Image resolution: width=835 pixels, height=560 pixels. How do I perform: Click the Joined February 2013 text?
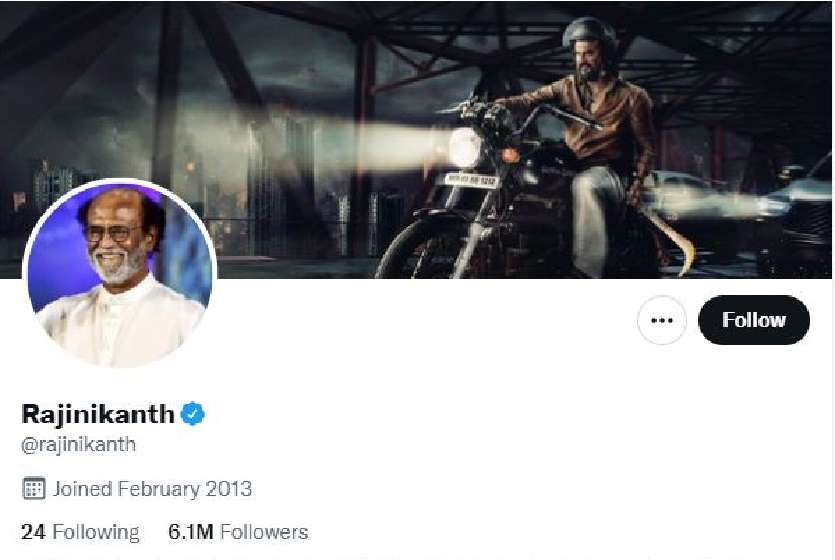click(152, 489)
